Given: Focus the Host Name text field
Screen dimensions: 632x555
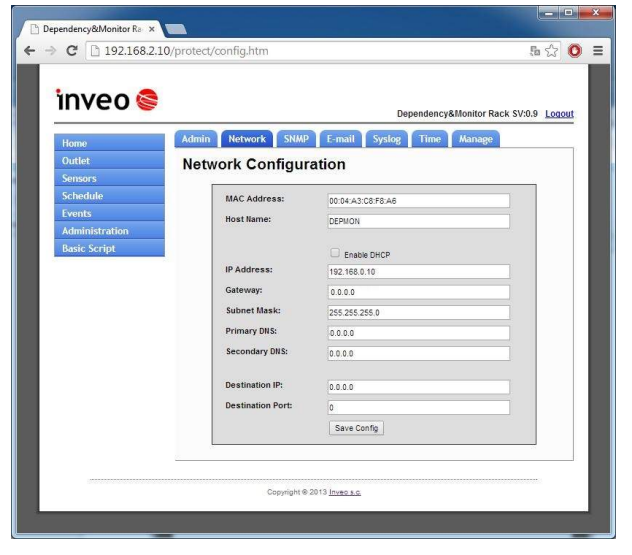Looking at the screenshot, I should (x=418, y=221).
